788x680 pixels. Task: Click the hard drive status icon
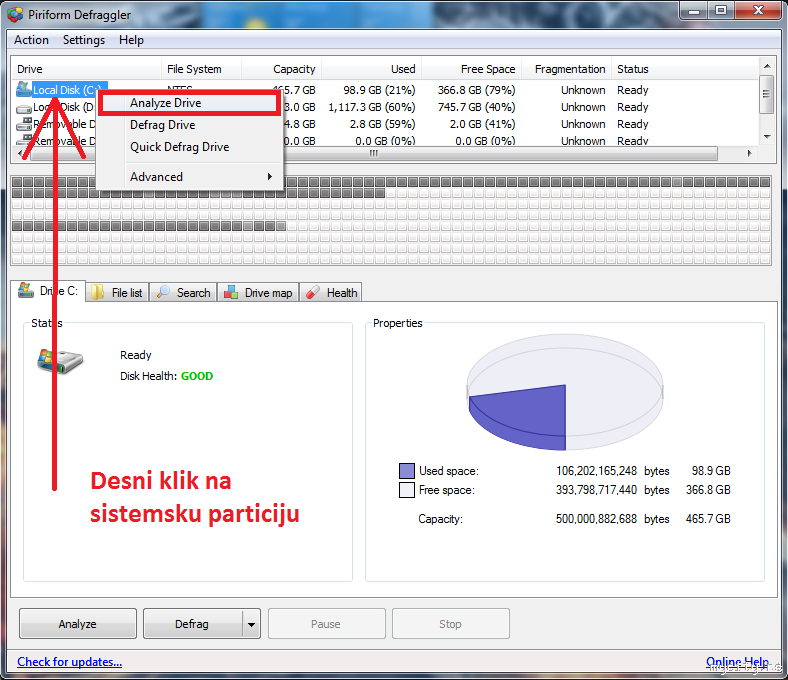click(60, 361)
